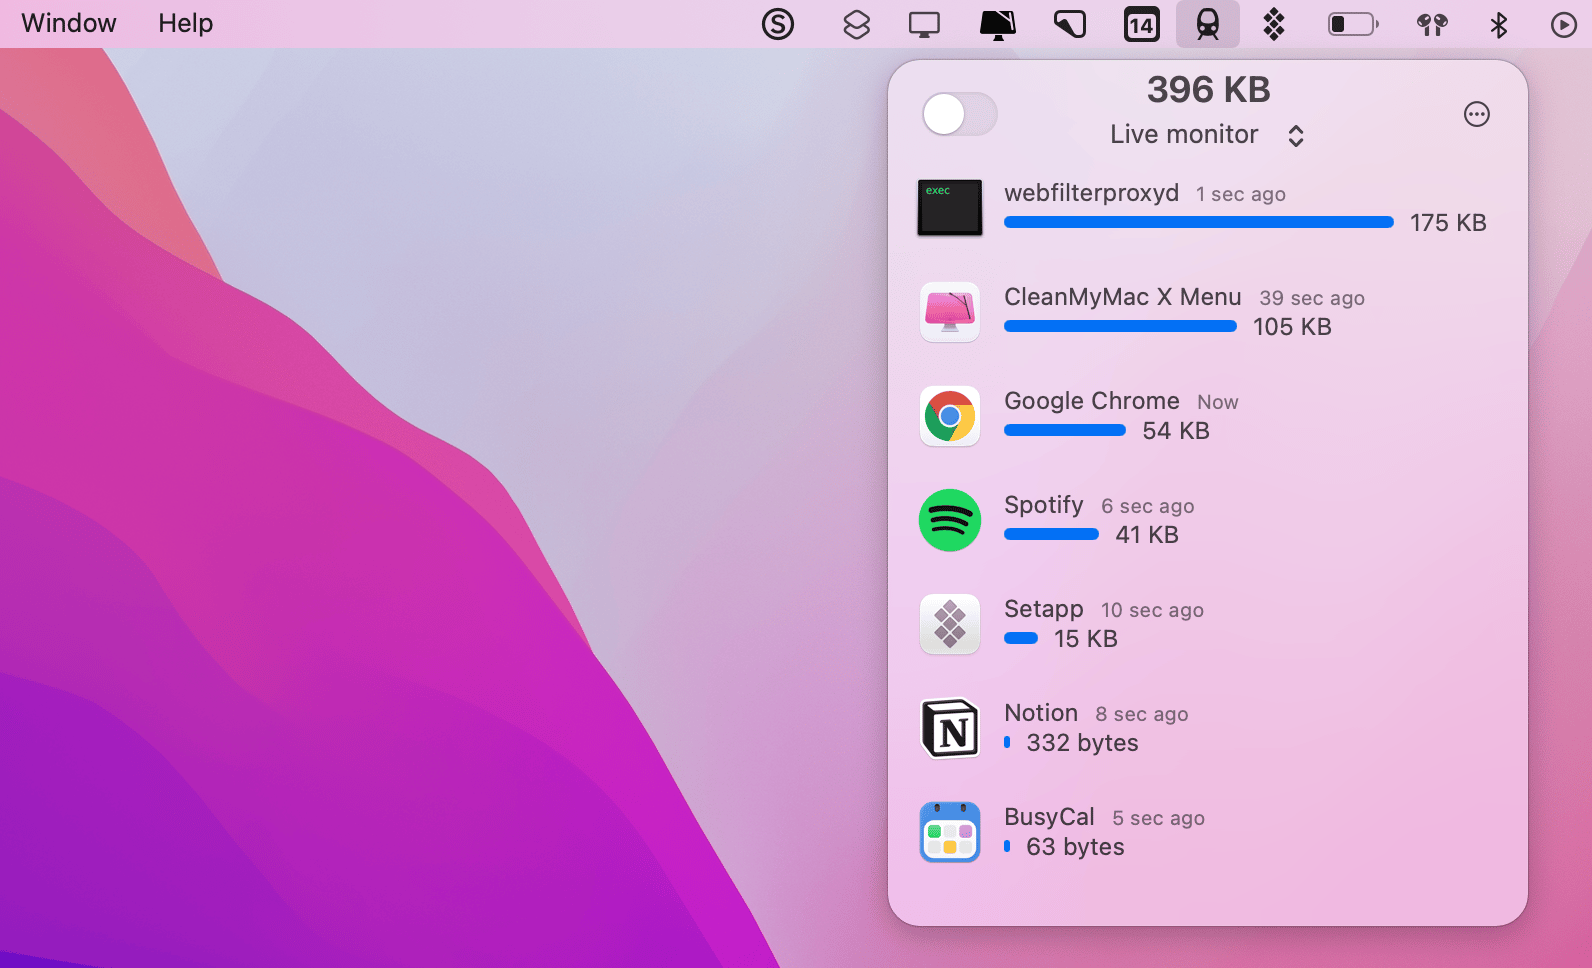Click the Google Chrome usage bar
This screenshot has width=1592, height=968.
click(x=1065, y=430)
